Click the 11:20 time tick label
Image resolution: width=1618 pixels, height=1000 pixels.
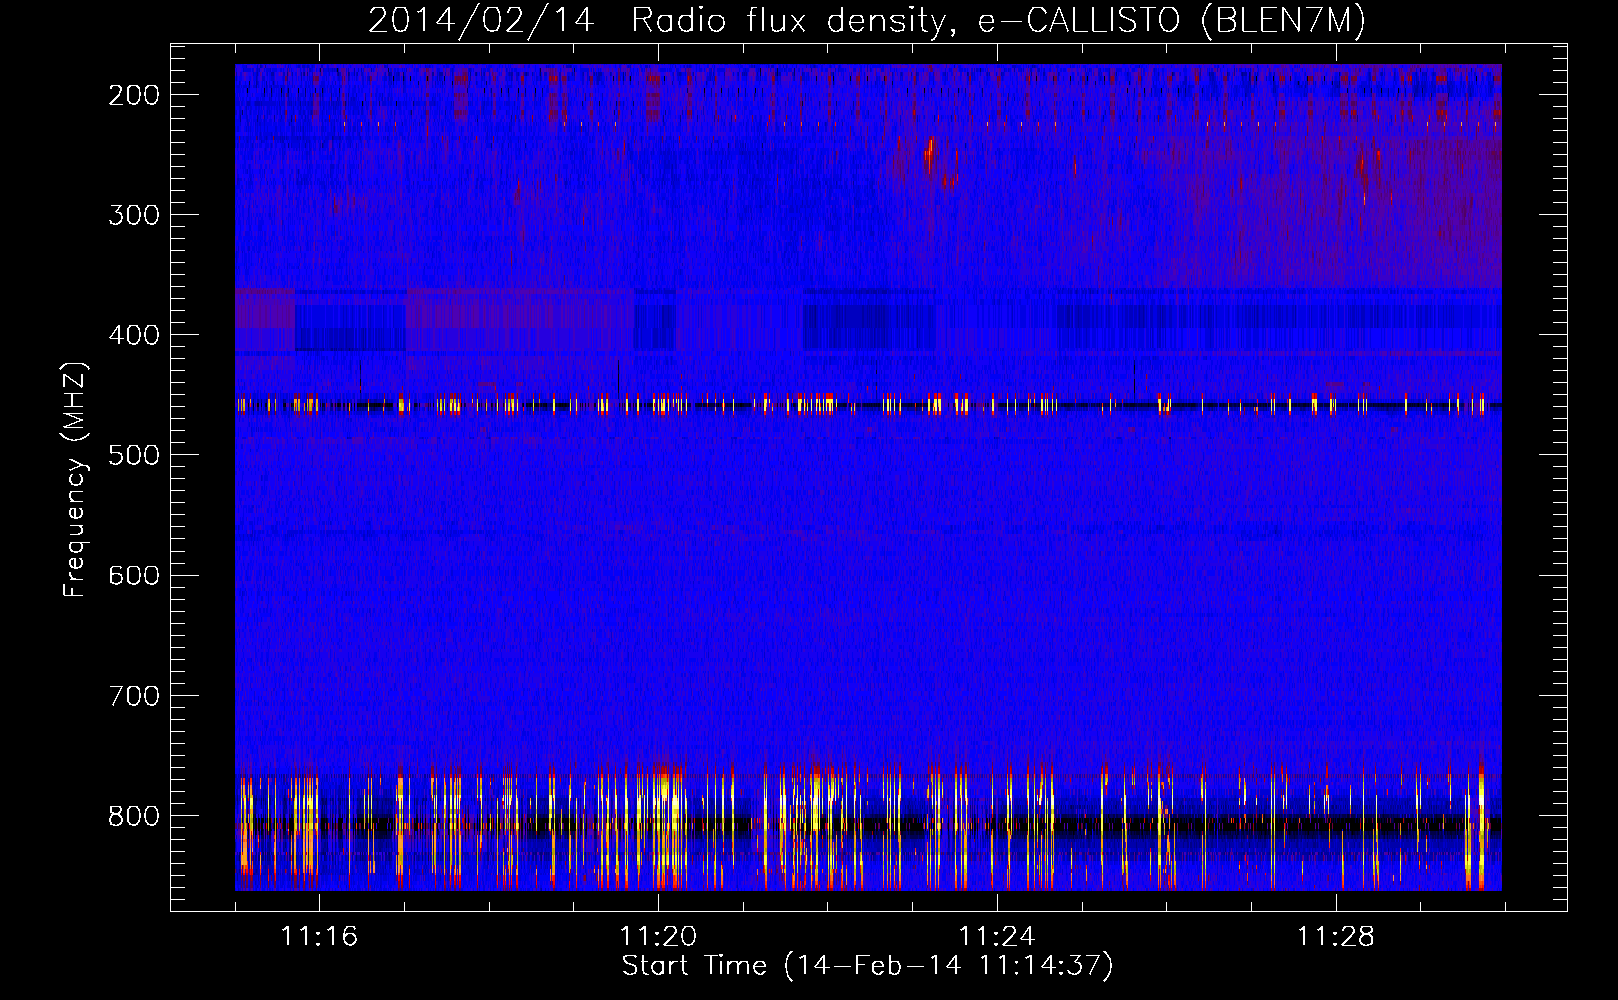[x=658, y=937]
